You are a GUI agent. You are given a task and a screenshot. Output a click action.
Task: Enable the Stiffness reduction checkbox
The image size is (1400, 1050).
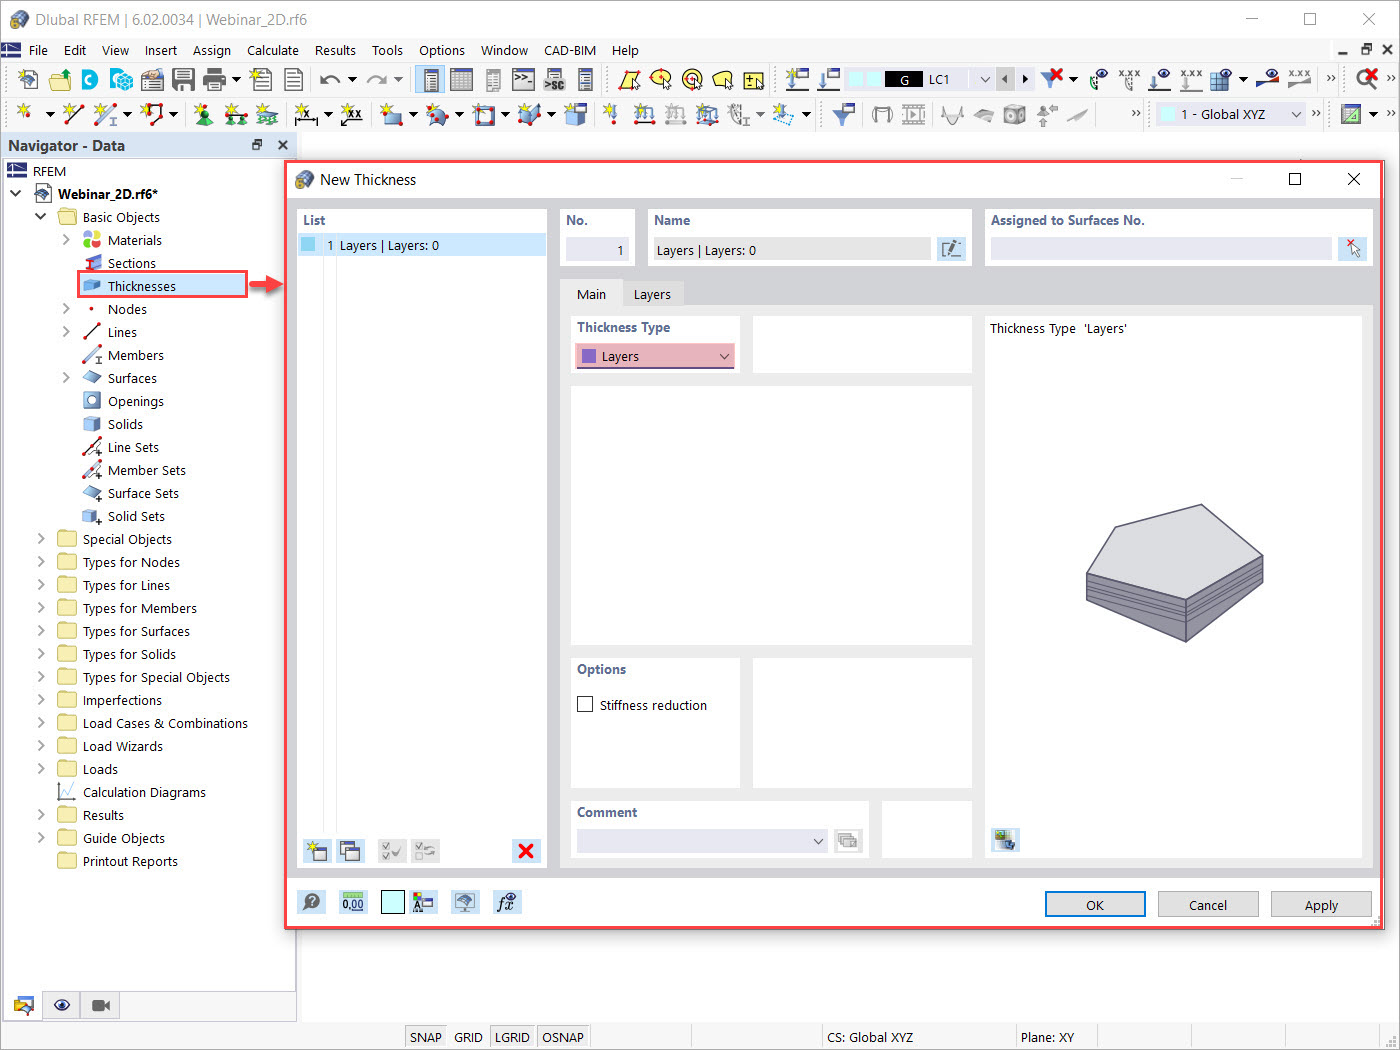pos(585,704)
